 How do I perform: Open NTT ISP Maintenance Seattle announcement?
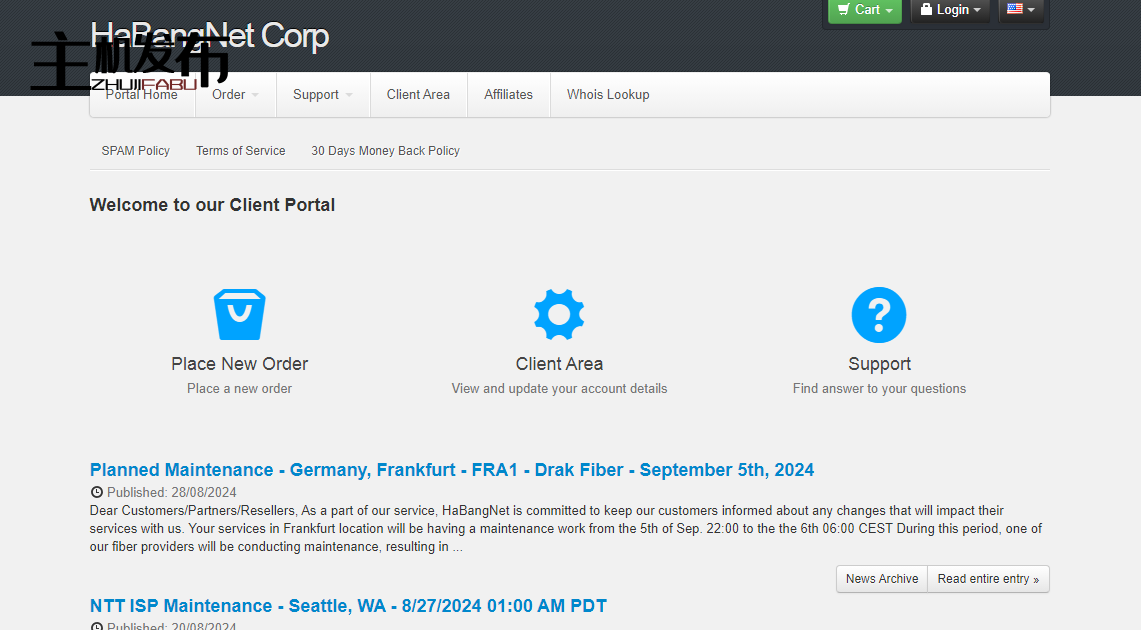click(348, 606)
